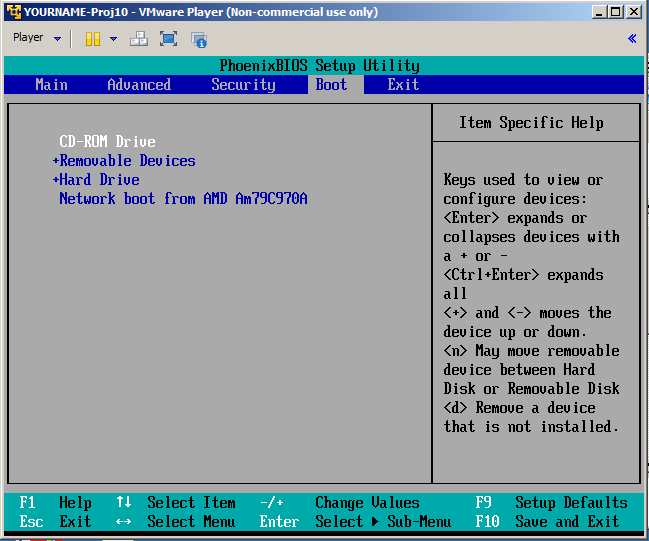
Task: Maximize the VMware Player window
Action: click(615, 12)
